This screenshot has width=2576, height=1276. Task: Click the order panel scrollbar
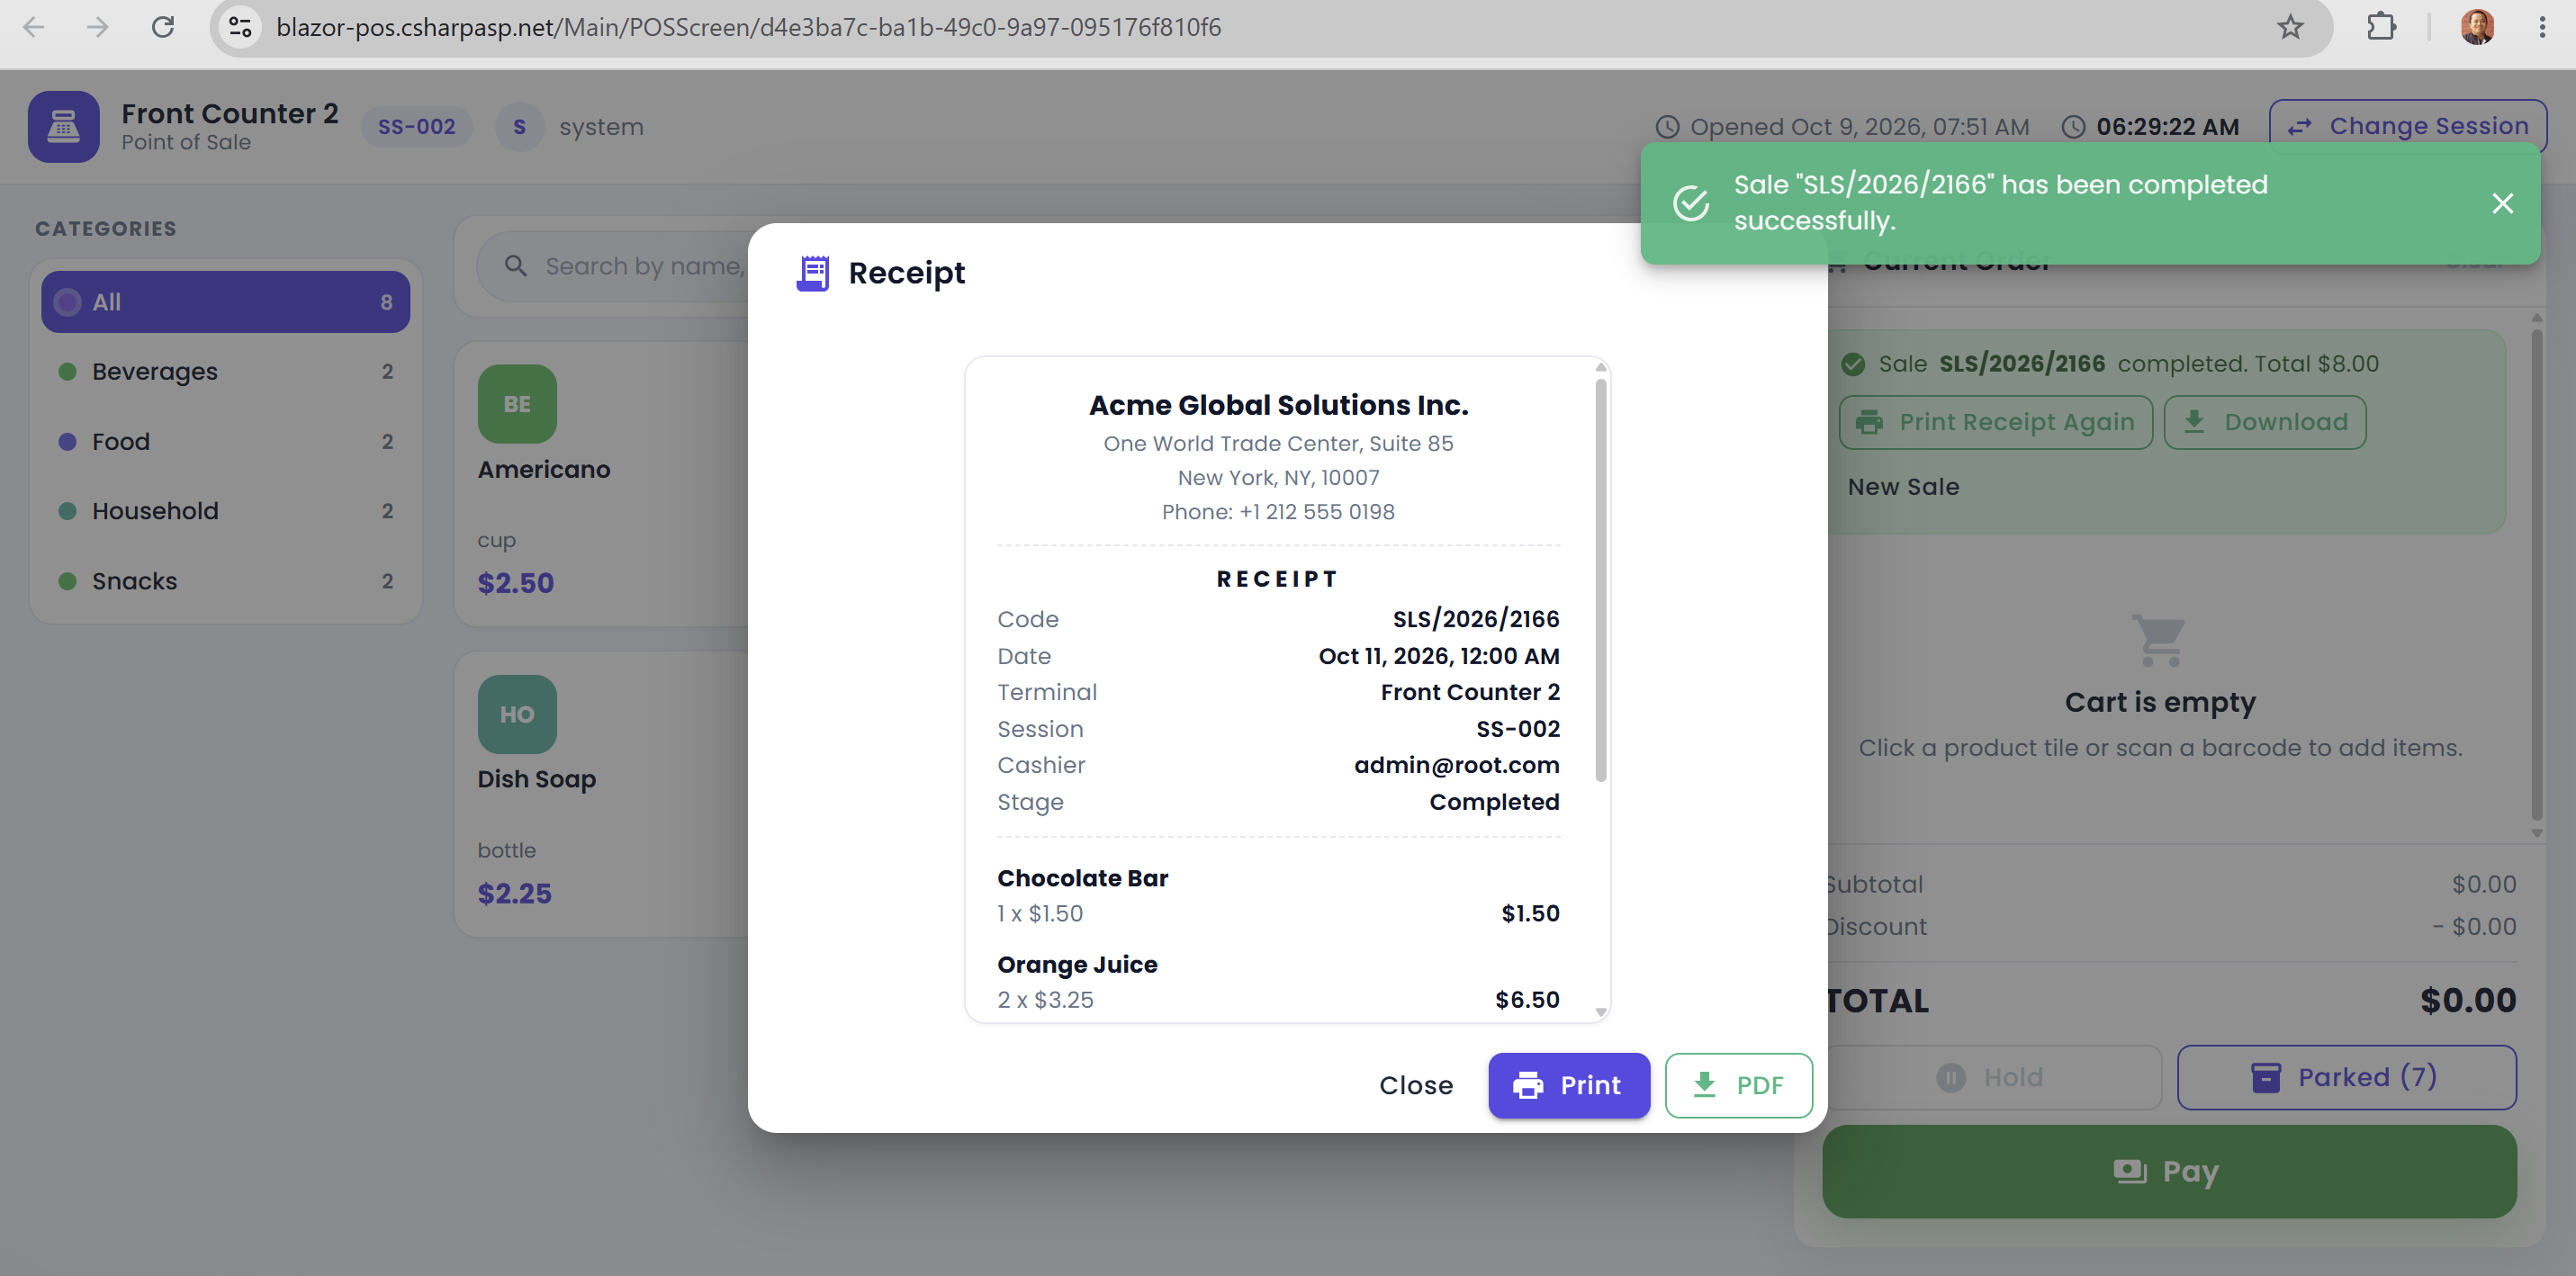[2536, 575]
